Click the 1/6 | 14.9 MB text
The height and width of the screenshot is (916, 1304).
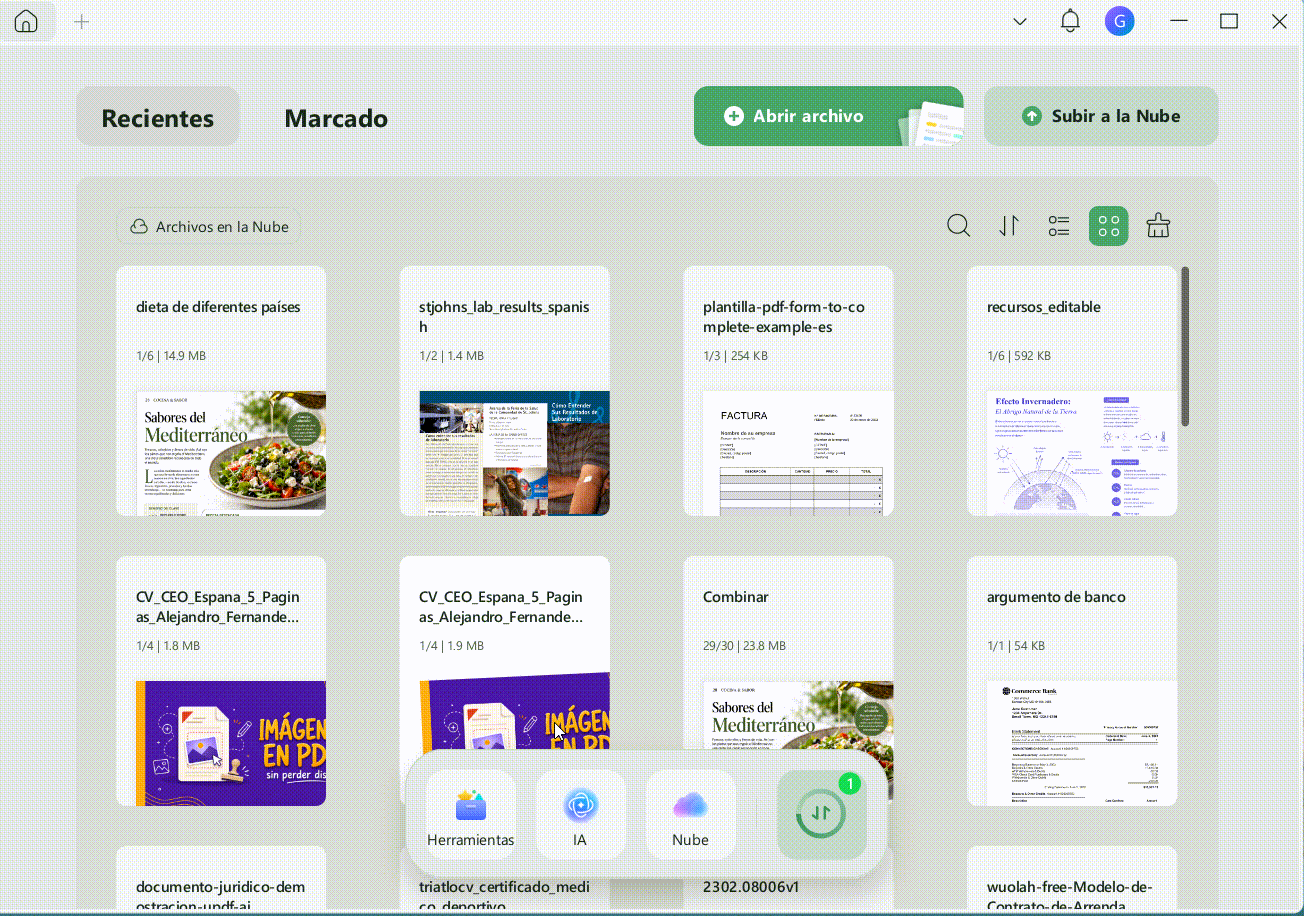click(x=171, y=356)
